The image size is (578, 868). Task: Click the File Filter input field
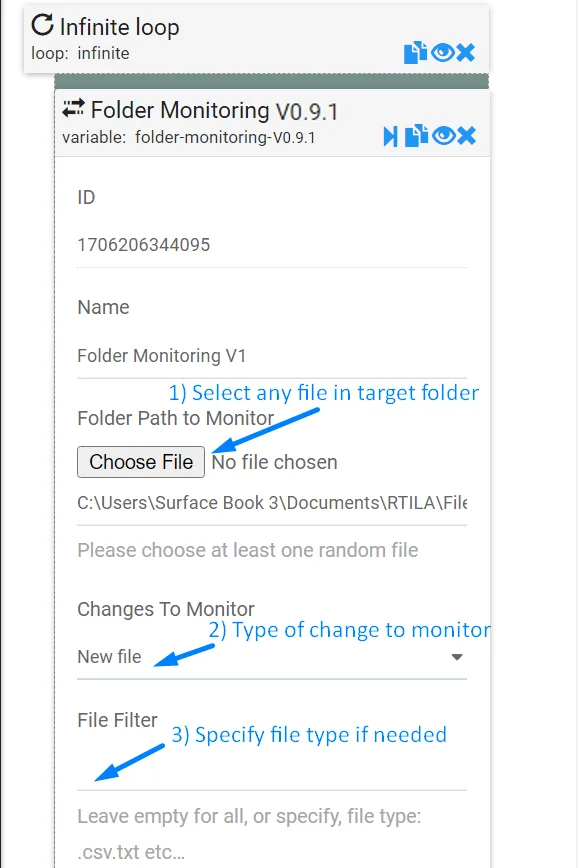point(272,768)
